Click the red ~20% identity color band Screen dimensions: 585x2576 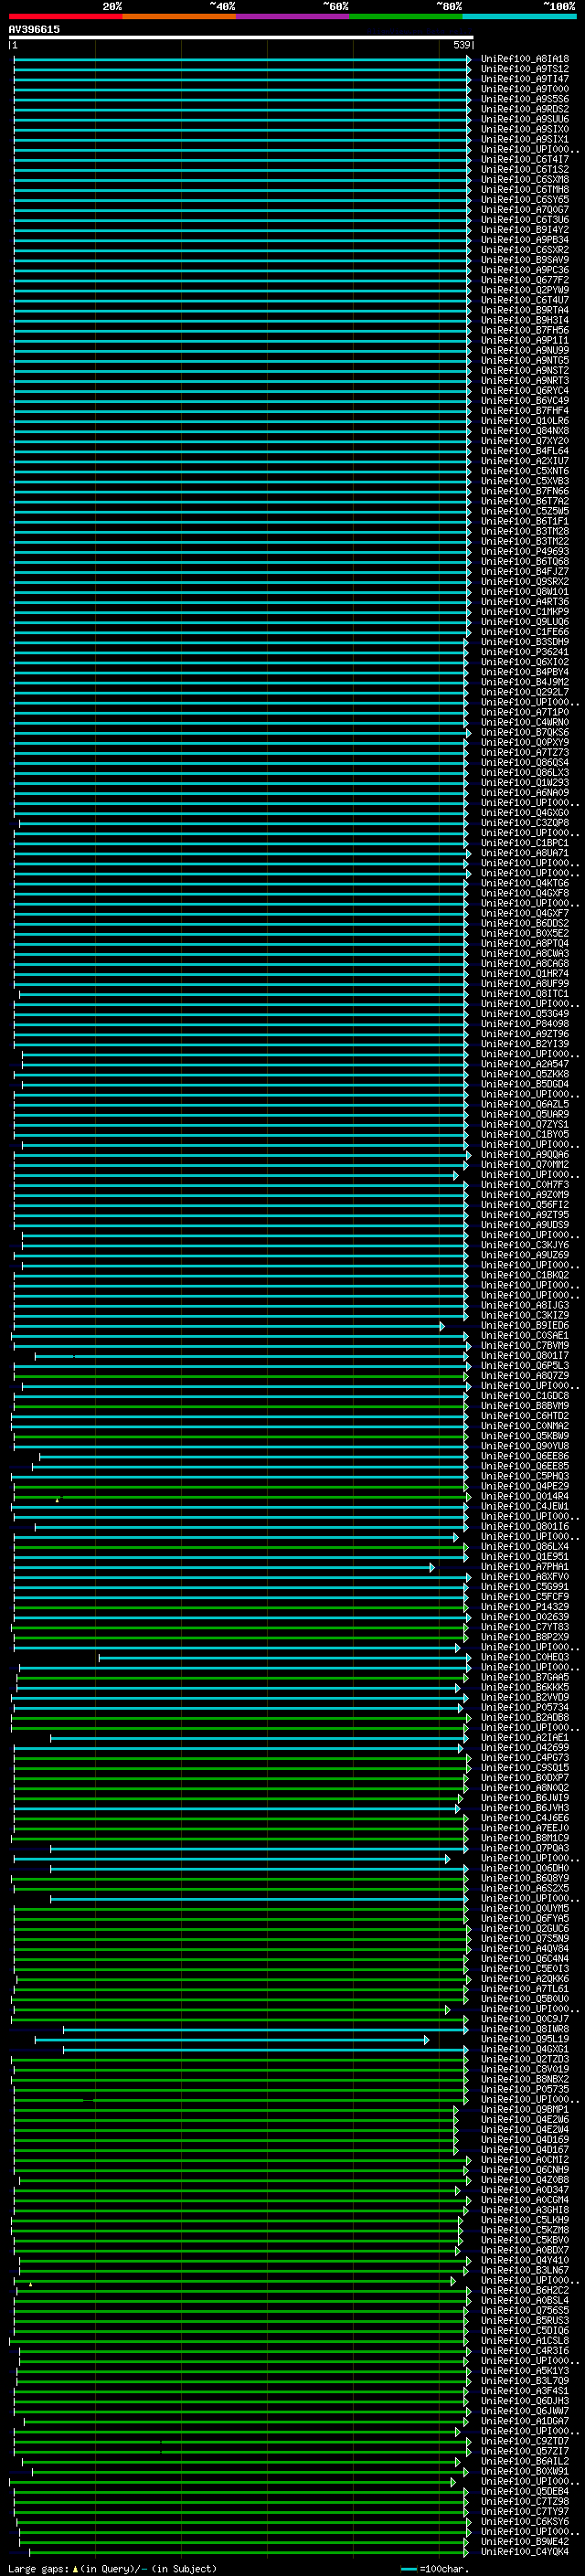(x=65, y=16)
